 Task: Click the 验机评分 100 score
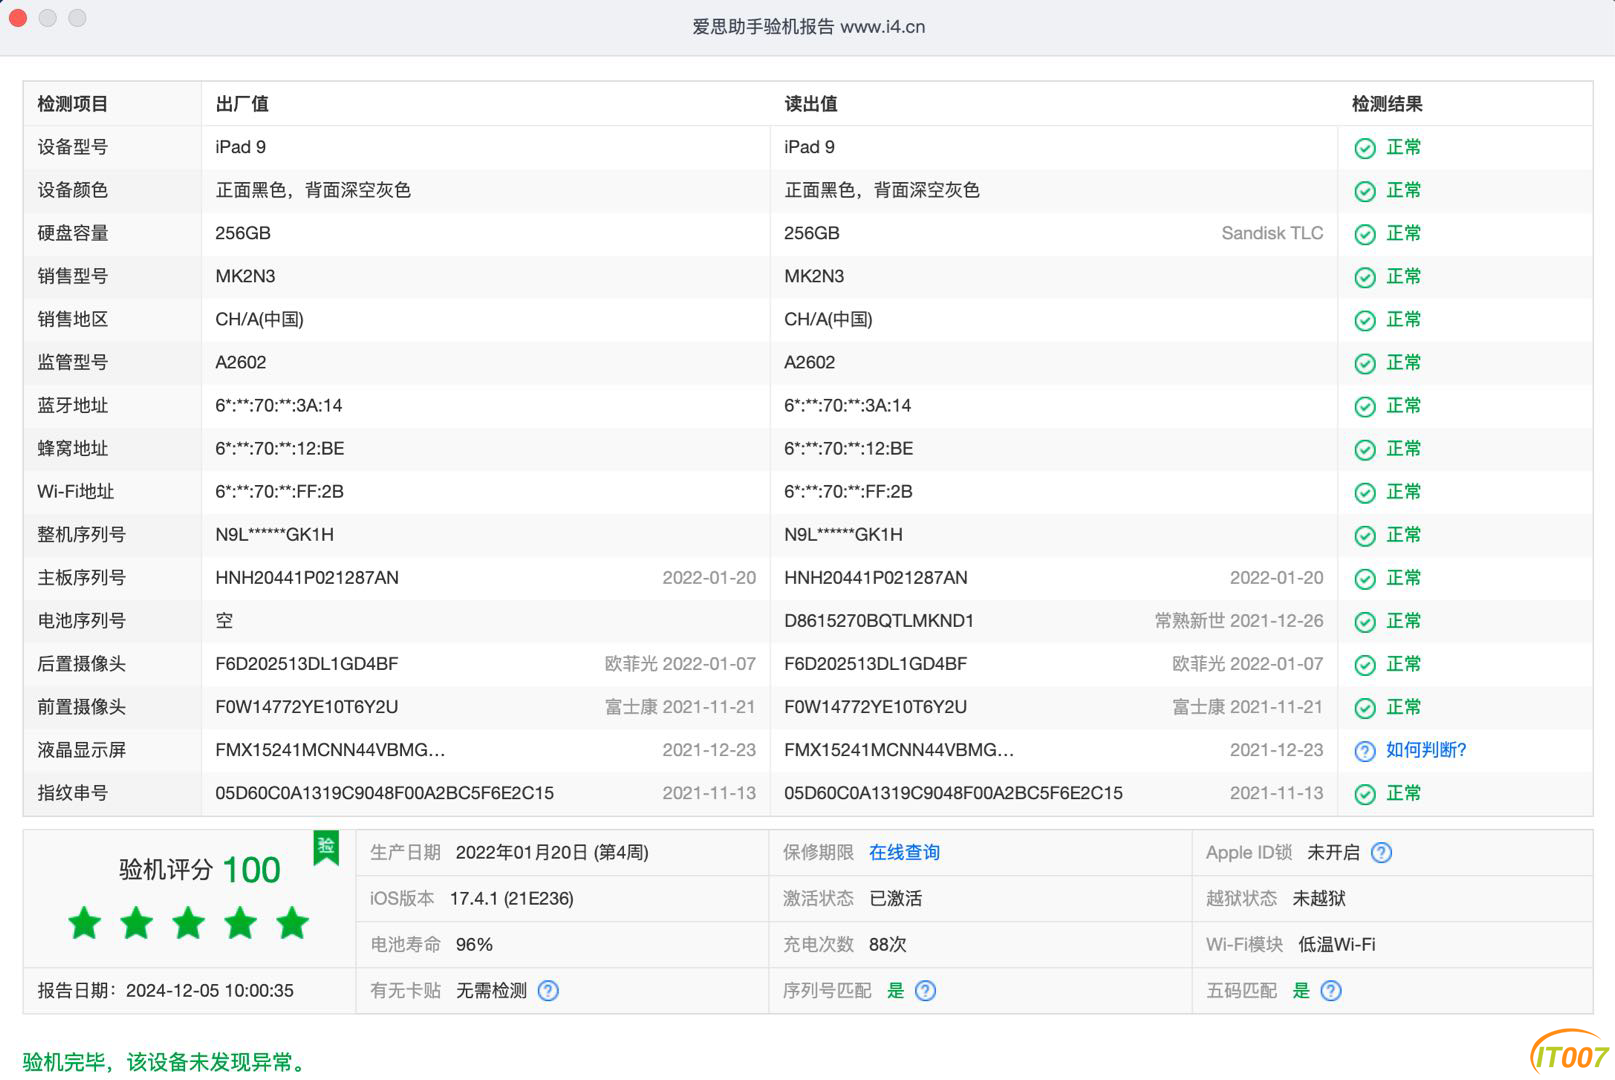point(200,870)
